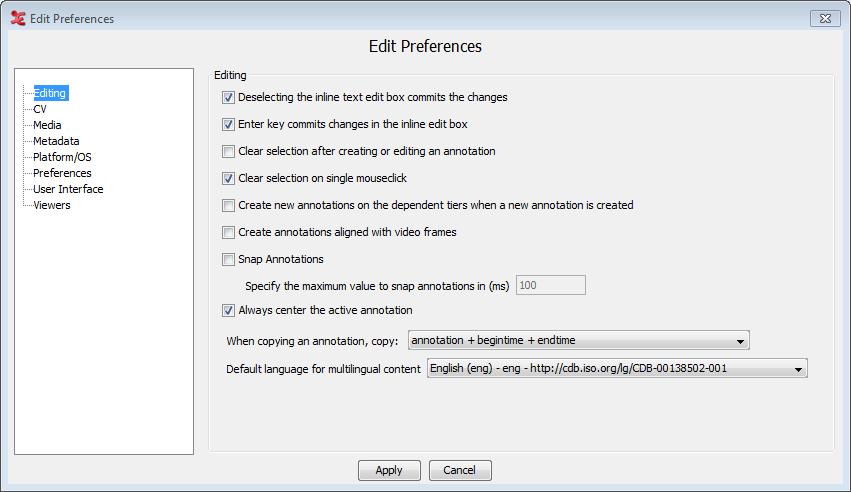Open the User Interface preferences category
Viewport: 851px width, 492px height.
click(x=68, y=189)
